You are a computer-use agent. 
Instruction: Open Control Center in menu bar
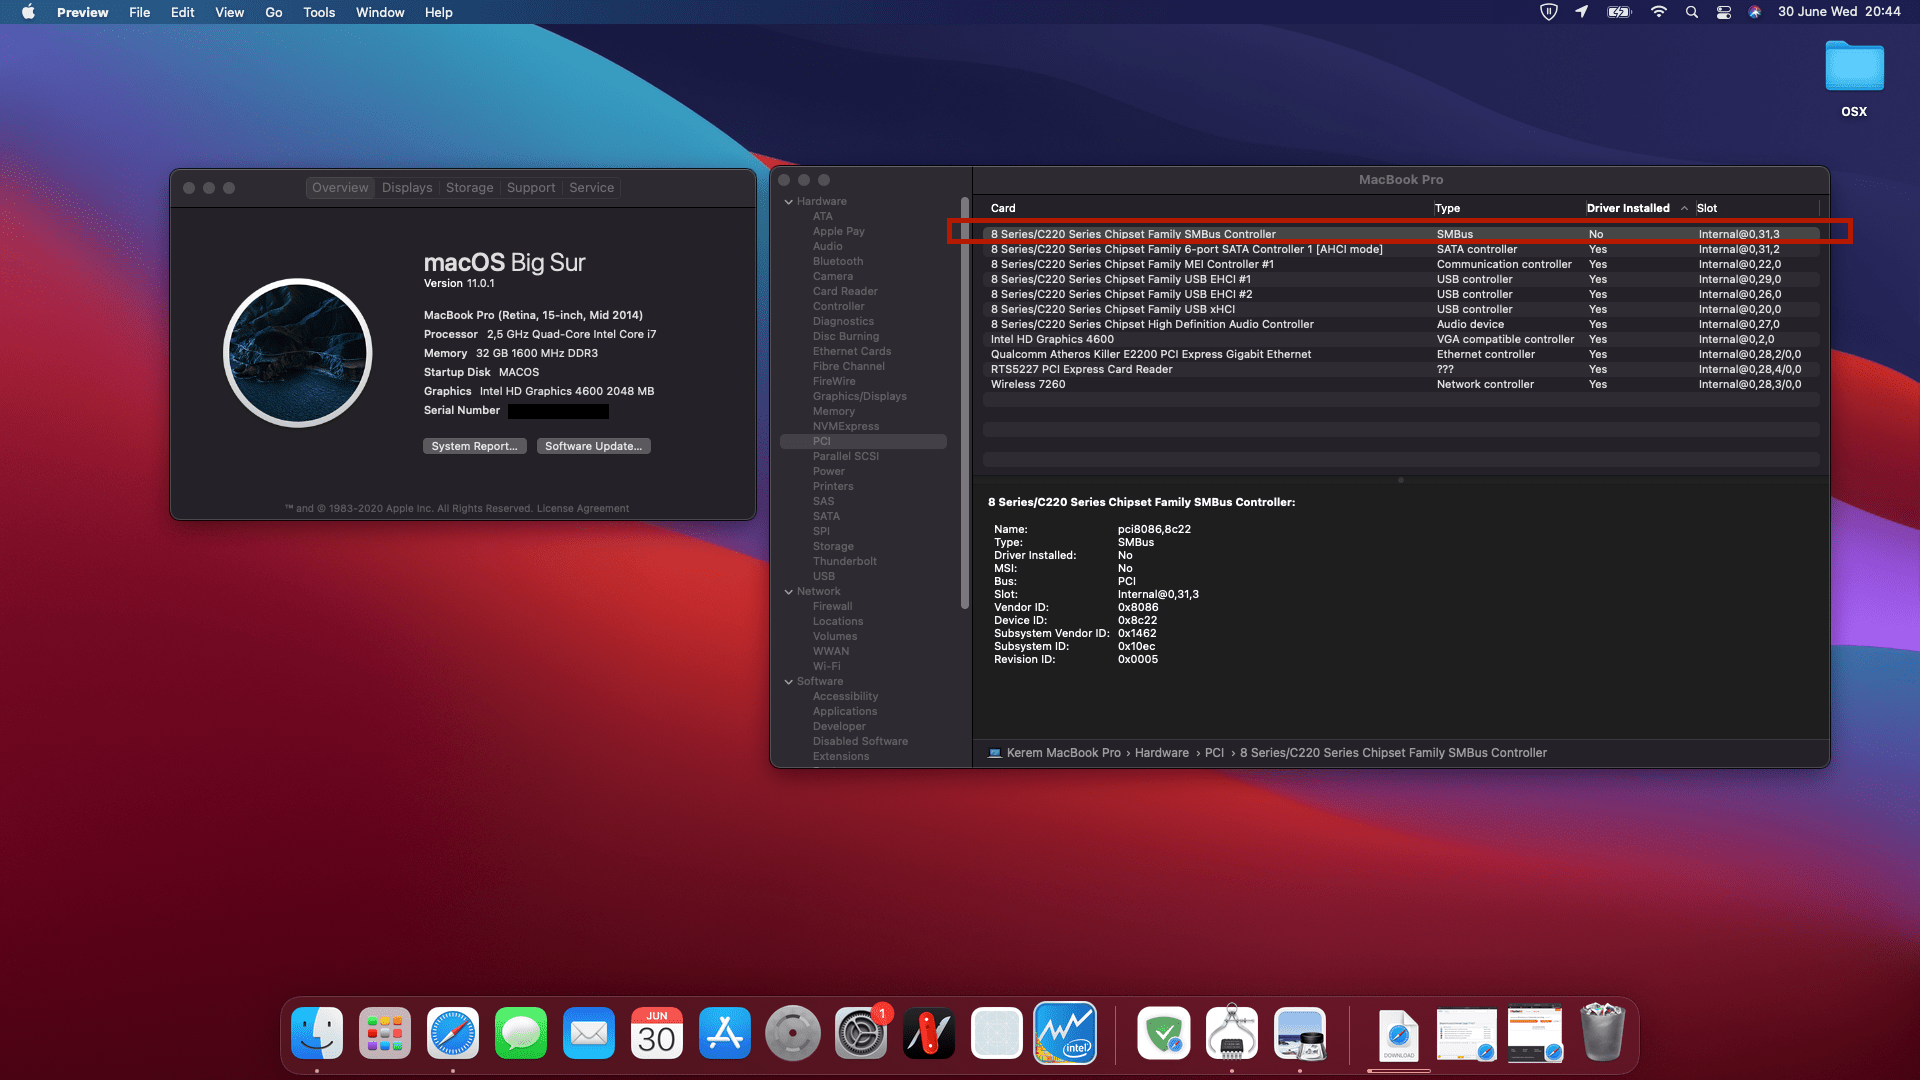tap(1723, 12)
